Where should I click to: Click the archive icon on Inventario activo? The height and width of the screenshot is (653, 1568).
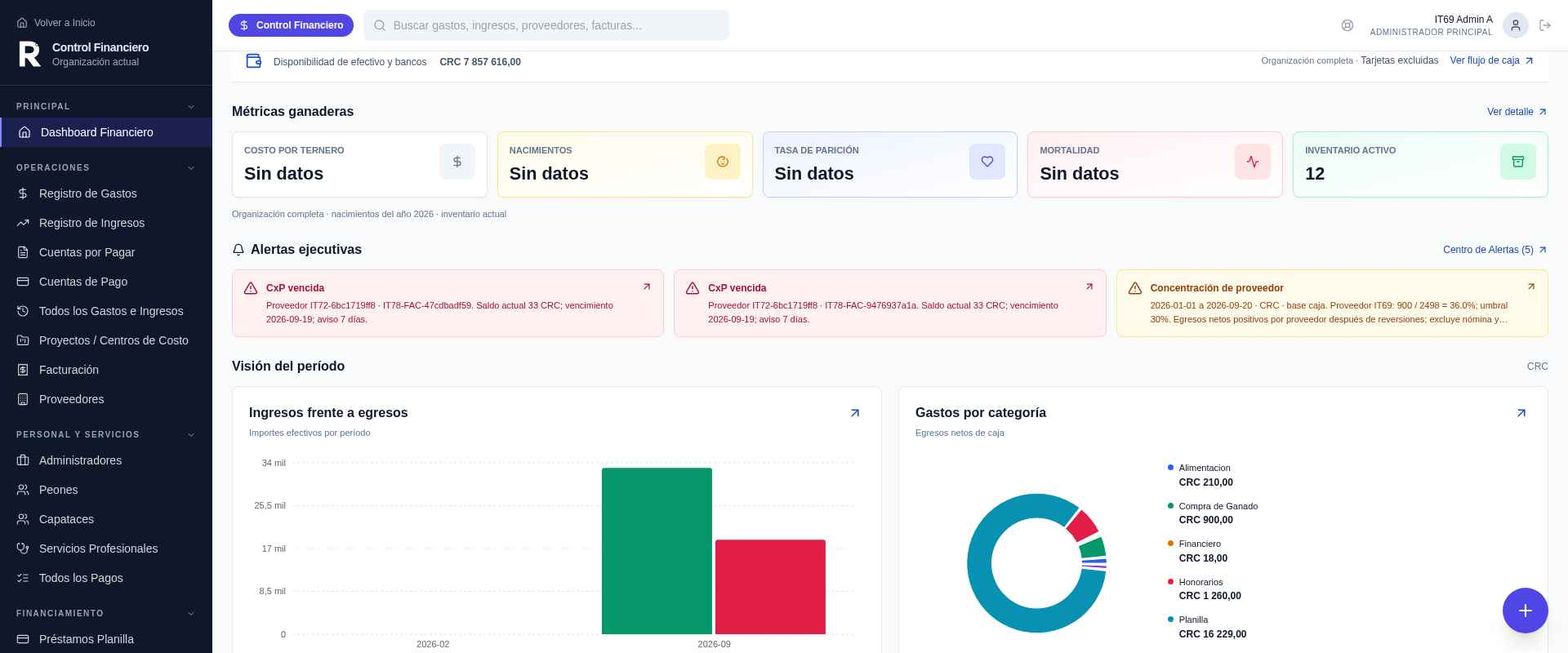click(x=1517, y=162)
